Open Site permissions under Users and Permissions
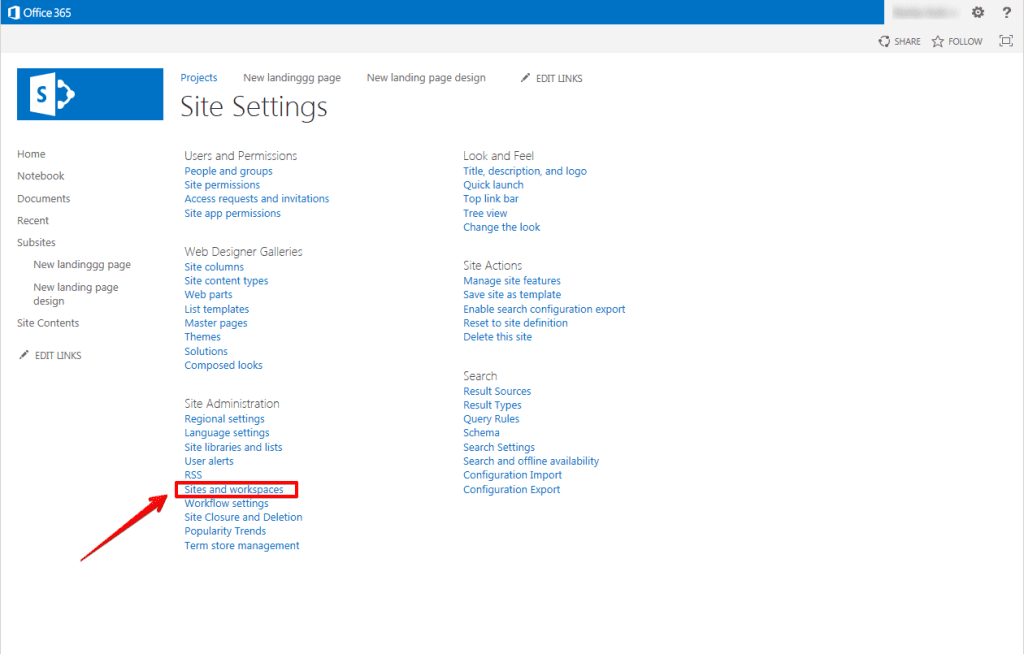The height and width of the screenshot is (654, 1024). tap(222, 184)
